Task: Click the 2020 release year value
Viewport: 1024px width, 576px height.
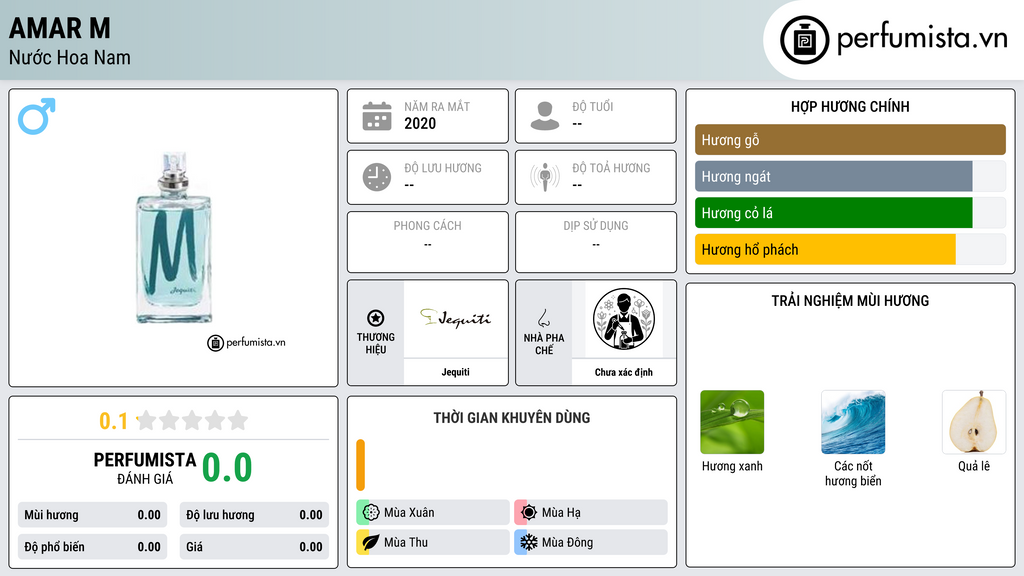Action: (x=420, y=123)
